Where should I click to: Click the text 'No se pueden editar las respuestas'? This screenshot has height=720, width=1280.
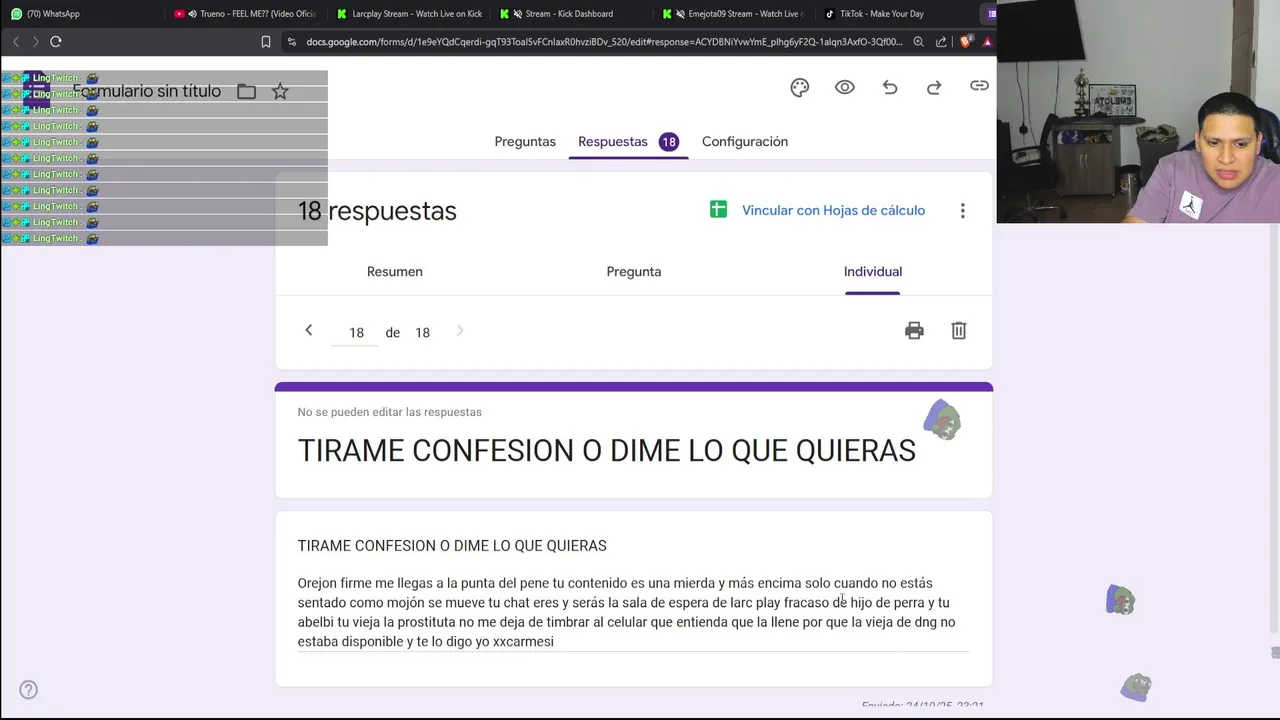coord(389,412)
